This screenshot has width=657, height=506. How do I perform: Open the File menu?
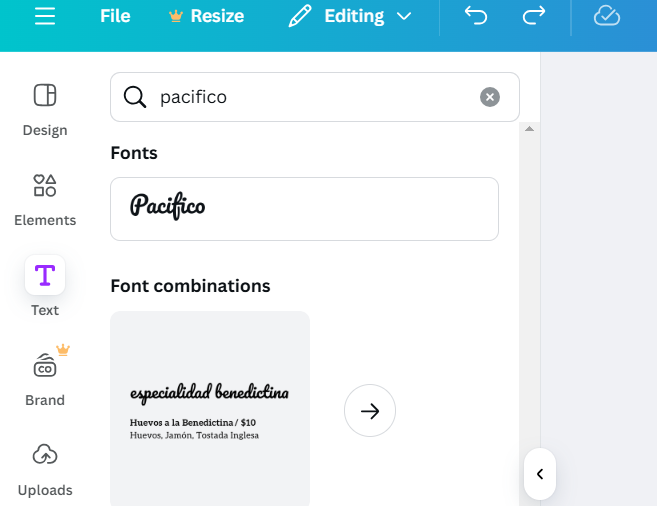click(115, 16)
